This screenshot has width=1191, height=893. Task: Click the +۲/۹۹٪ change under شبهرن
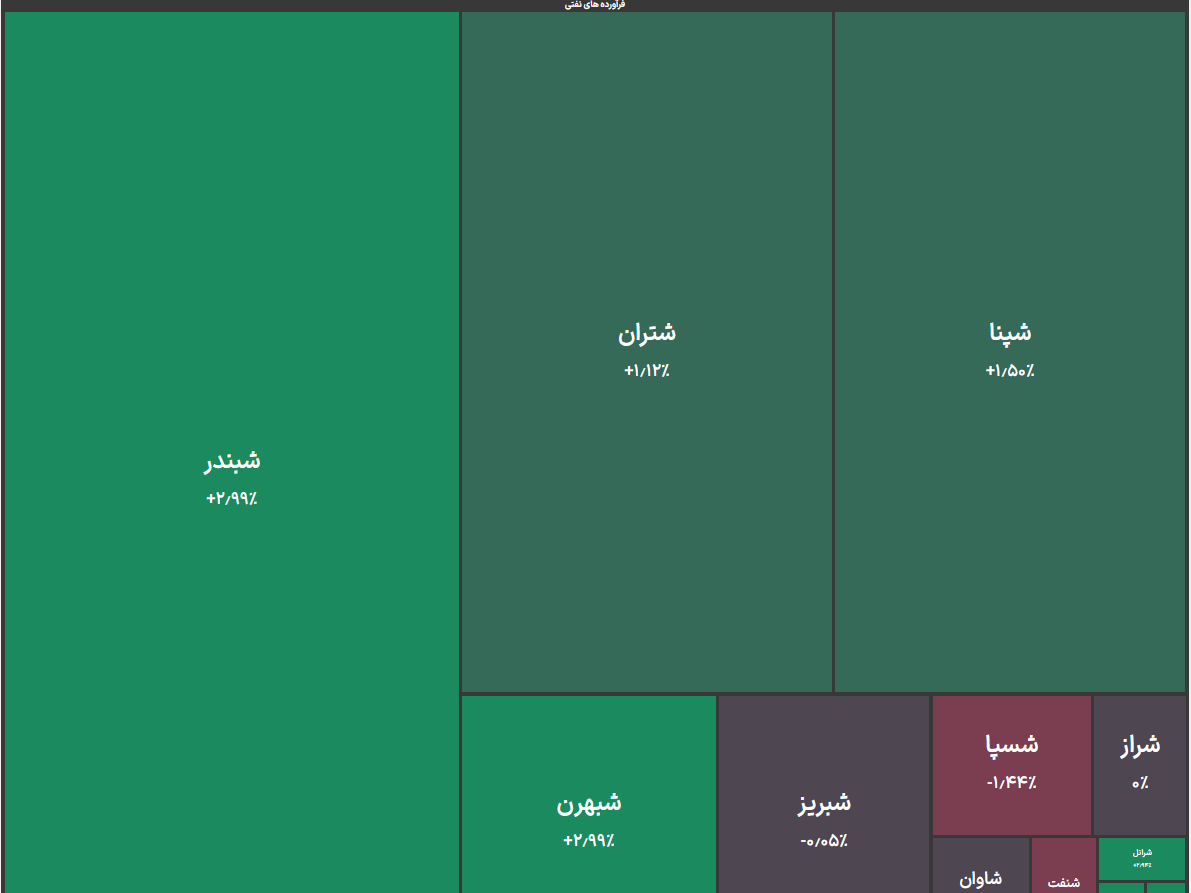(x=588, y=841)
